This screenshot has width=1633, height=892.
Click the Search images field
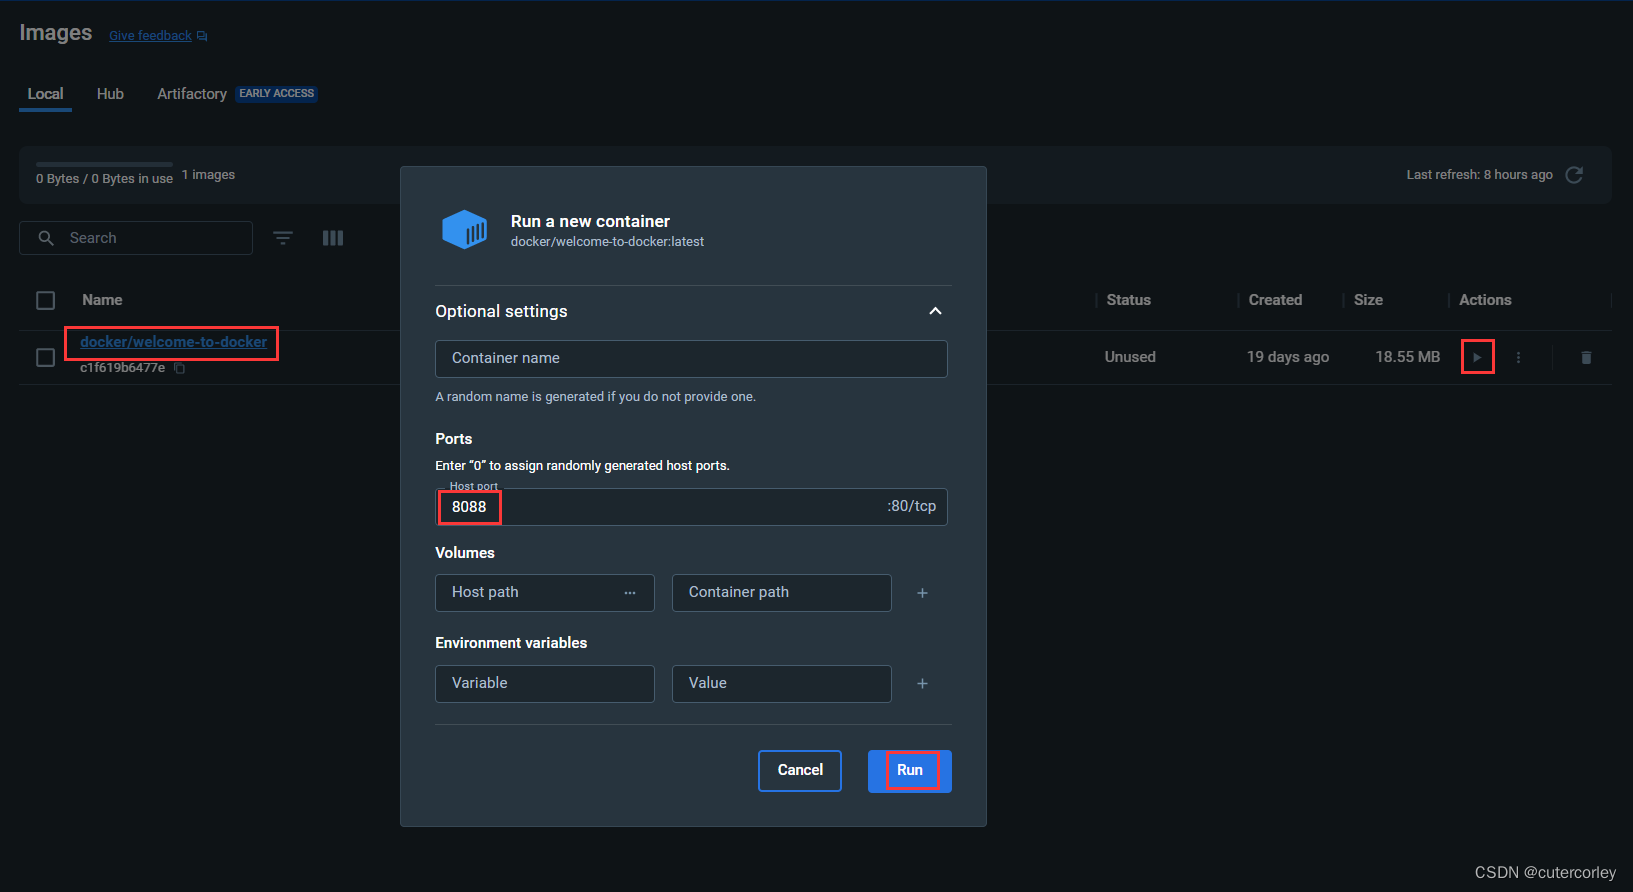point(136,238)
